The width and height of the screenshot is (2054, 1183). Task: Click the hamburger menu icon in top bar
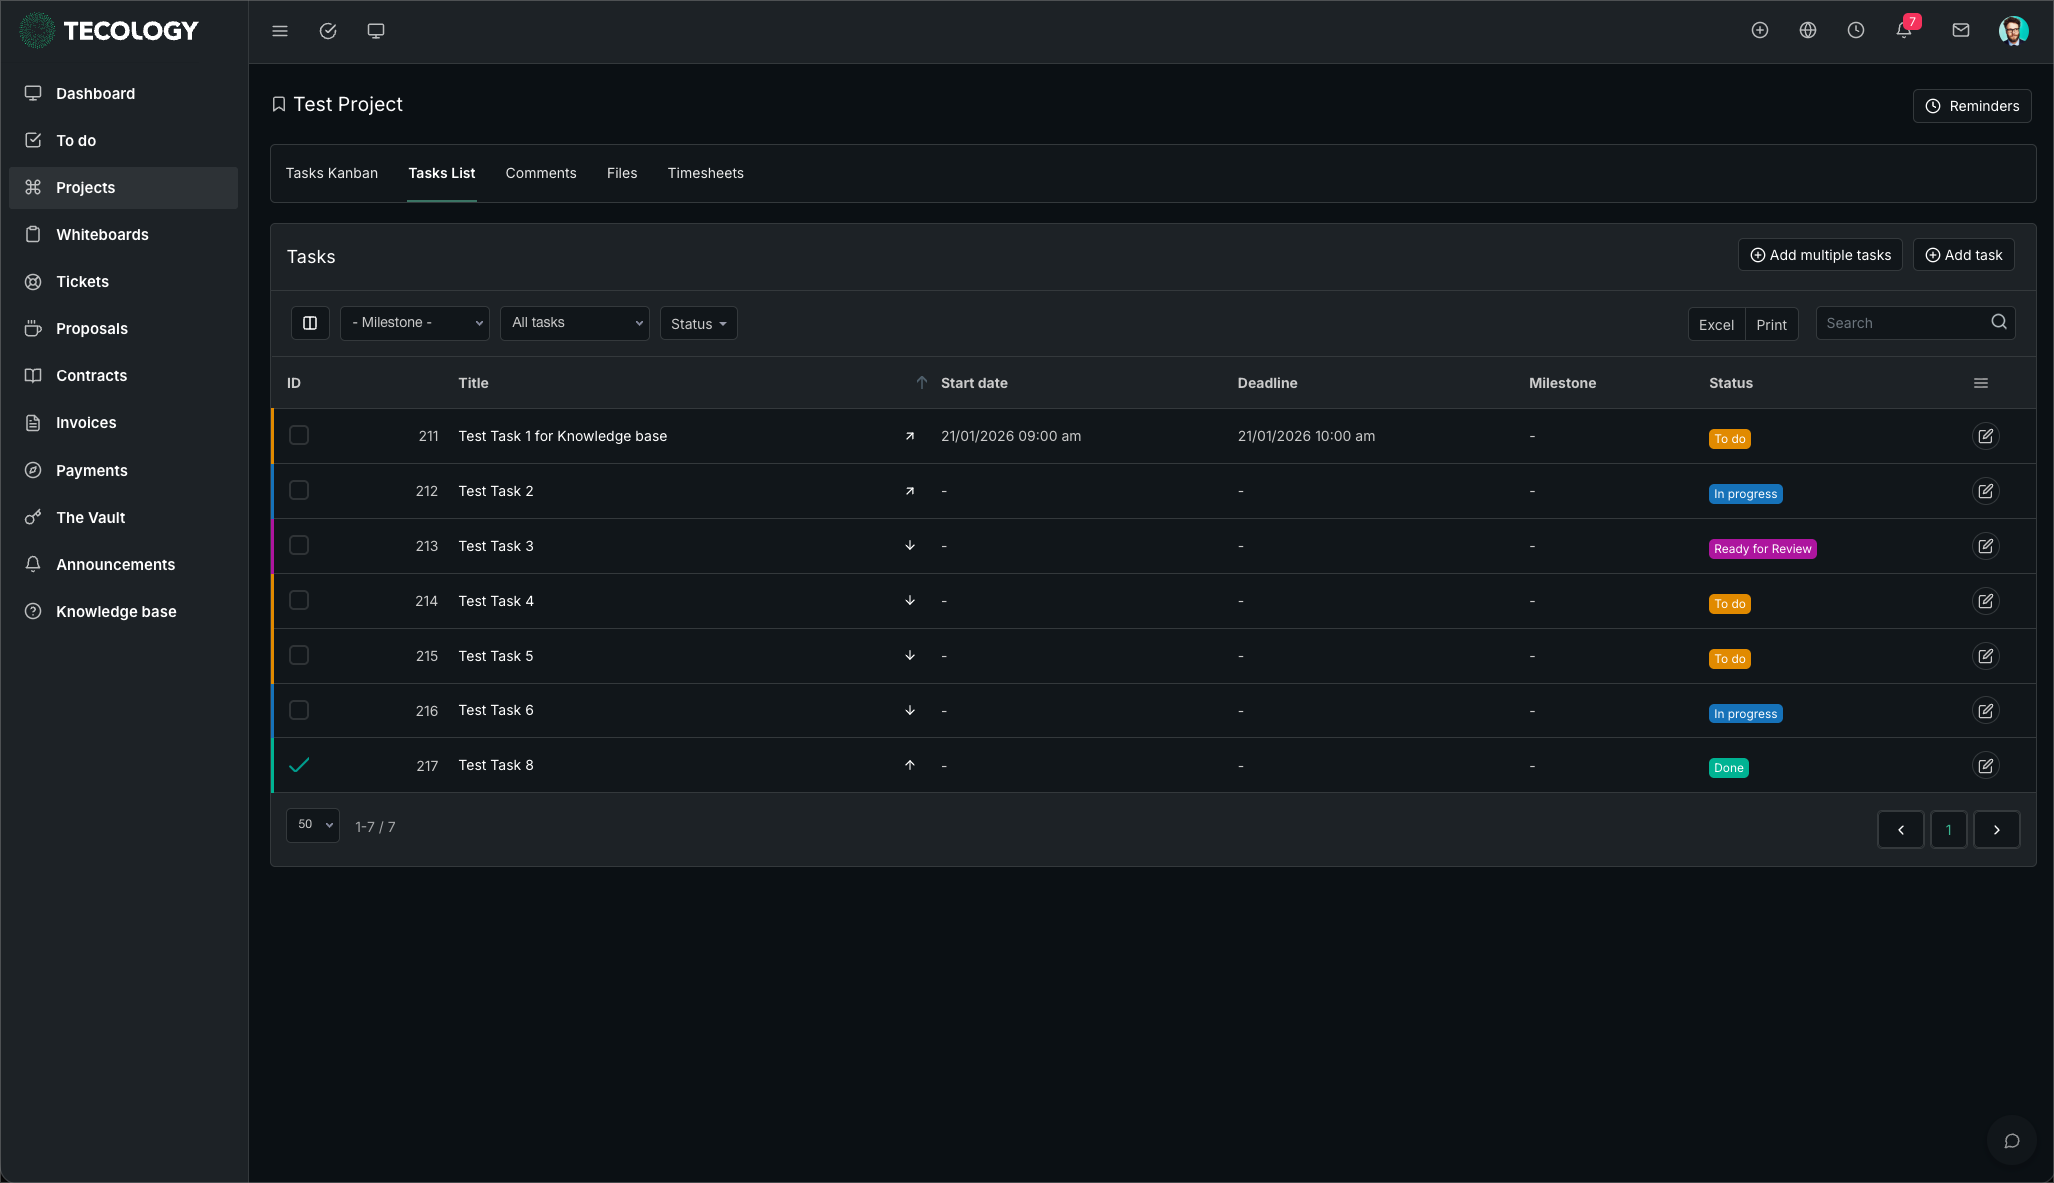click(280, 31)
